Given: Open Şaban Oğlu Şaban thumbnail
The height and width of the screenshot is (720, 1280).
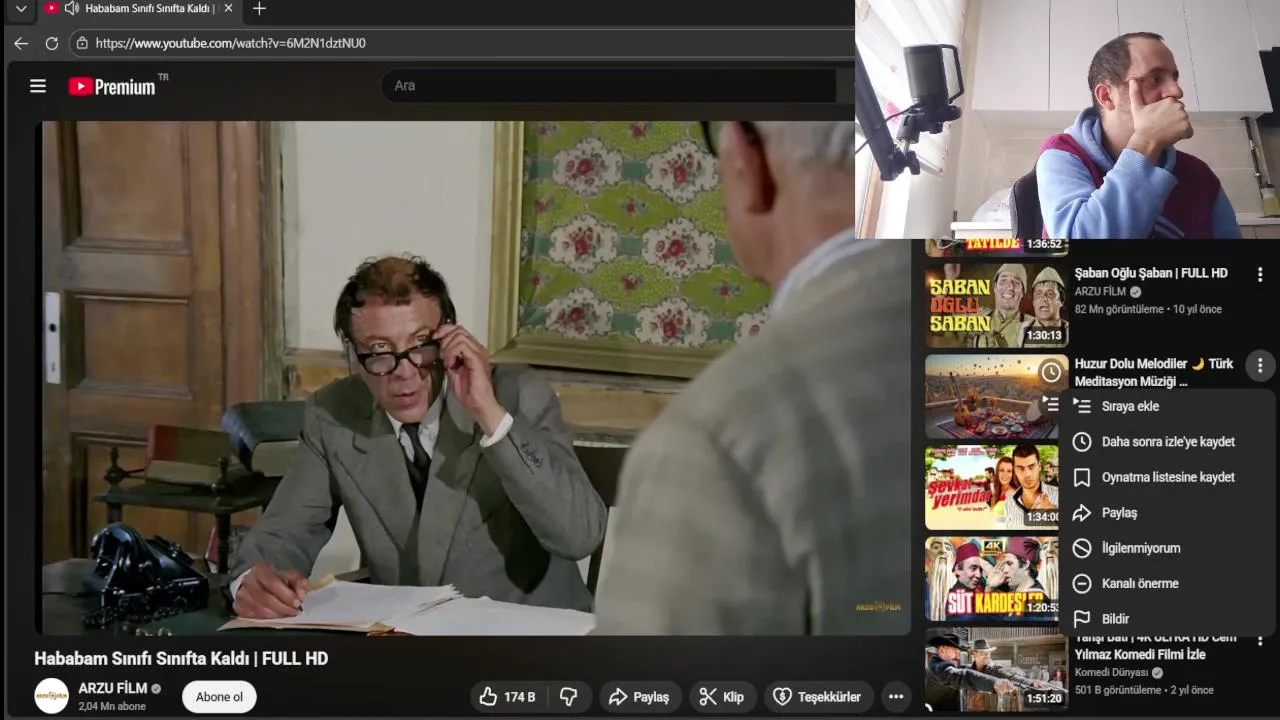Looking at the screenshot, I should (996, 305).
